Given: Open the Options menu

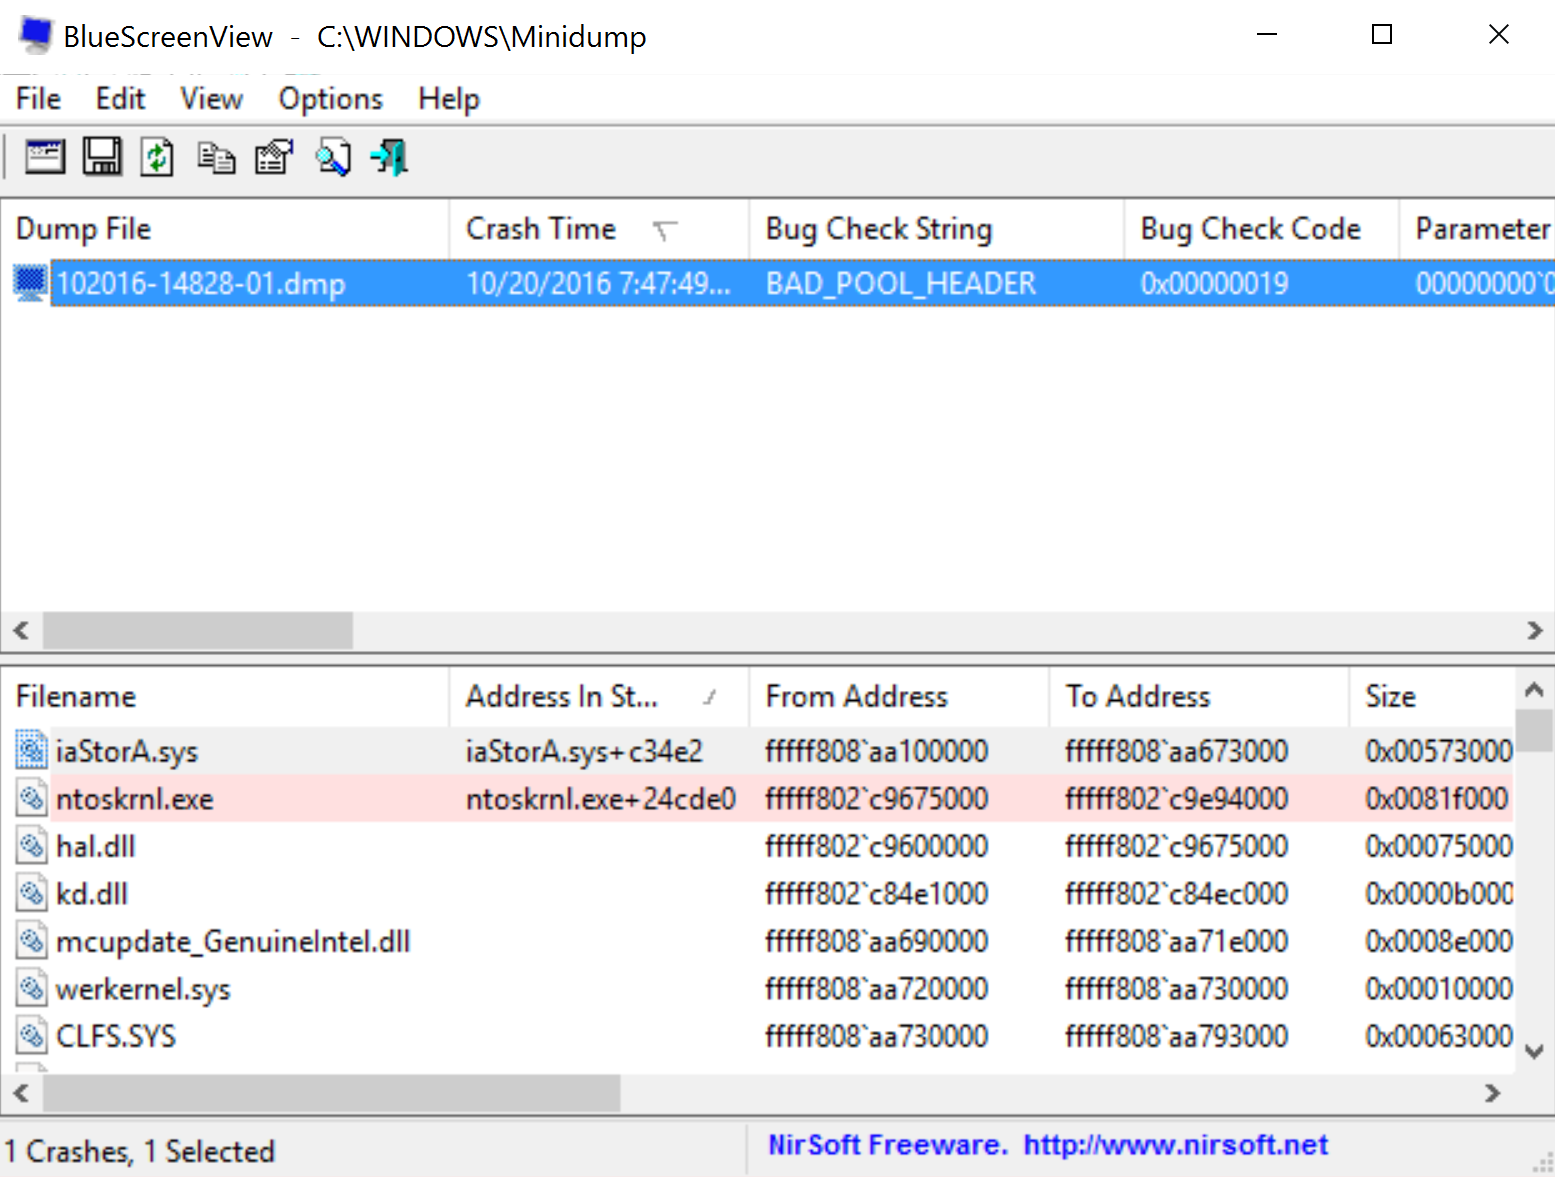Looking at the screenshot, I should [x=330, y=99].
